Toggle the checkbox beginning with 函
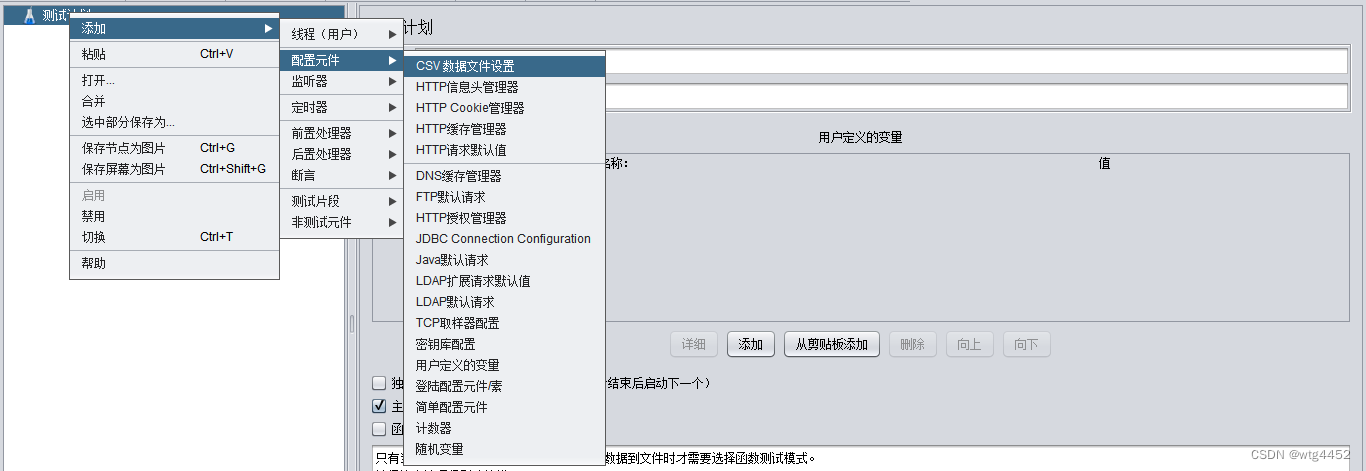 click(379, 429)
